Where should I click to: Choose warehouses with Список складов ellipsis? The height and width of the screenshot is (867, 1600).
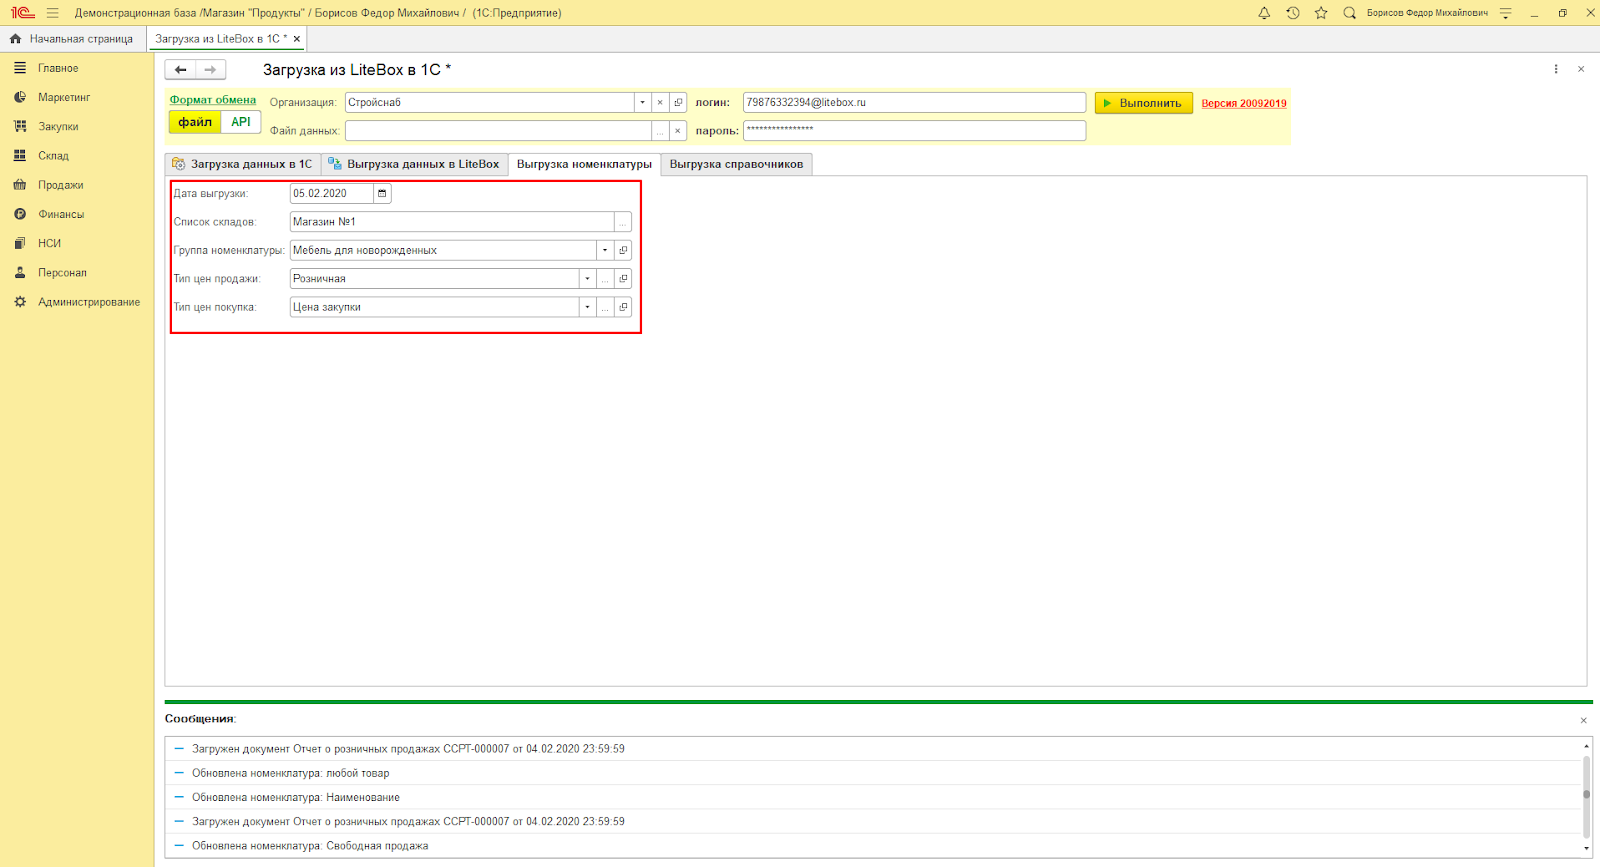pyautogui.click(x=622, y=222)
